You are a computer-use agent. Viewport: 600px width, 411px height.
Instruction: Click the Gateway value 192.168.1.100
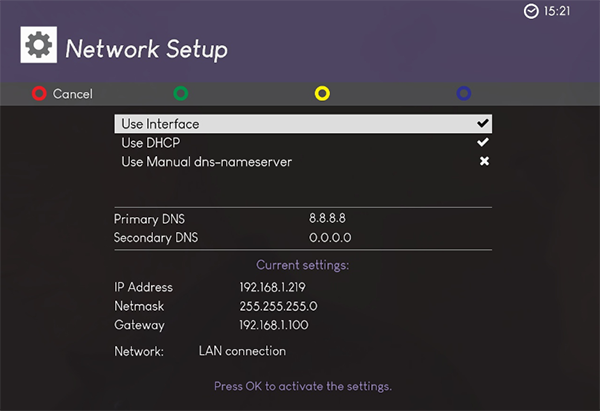pos(274,325)
